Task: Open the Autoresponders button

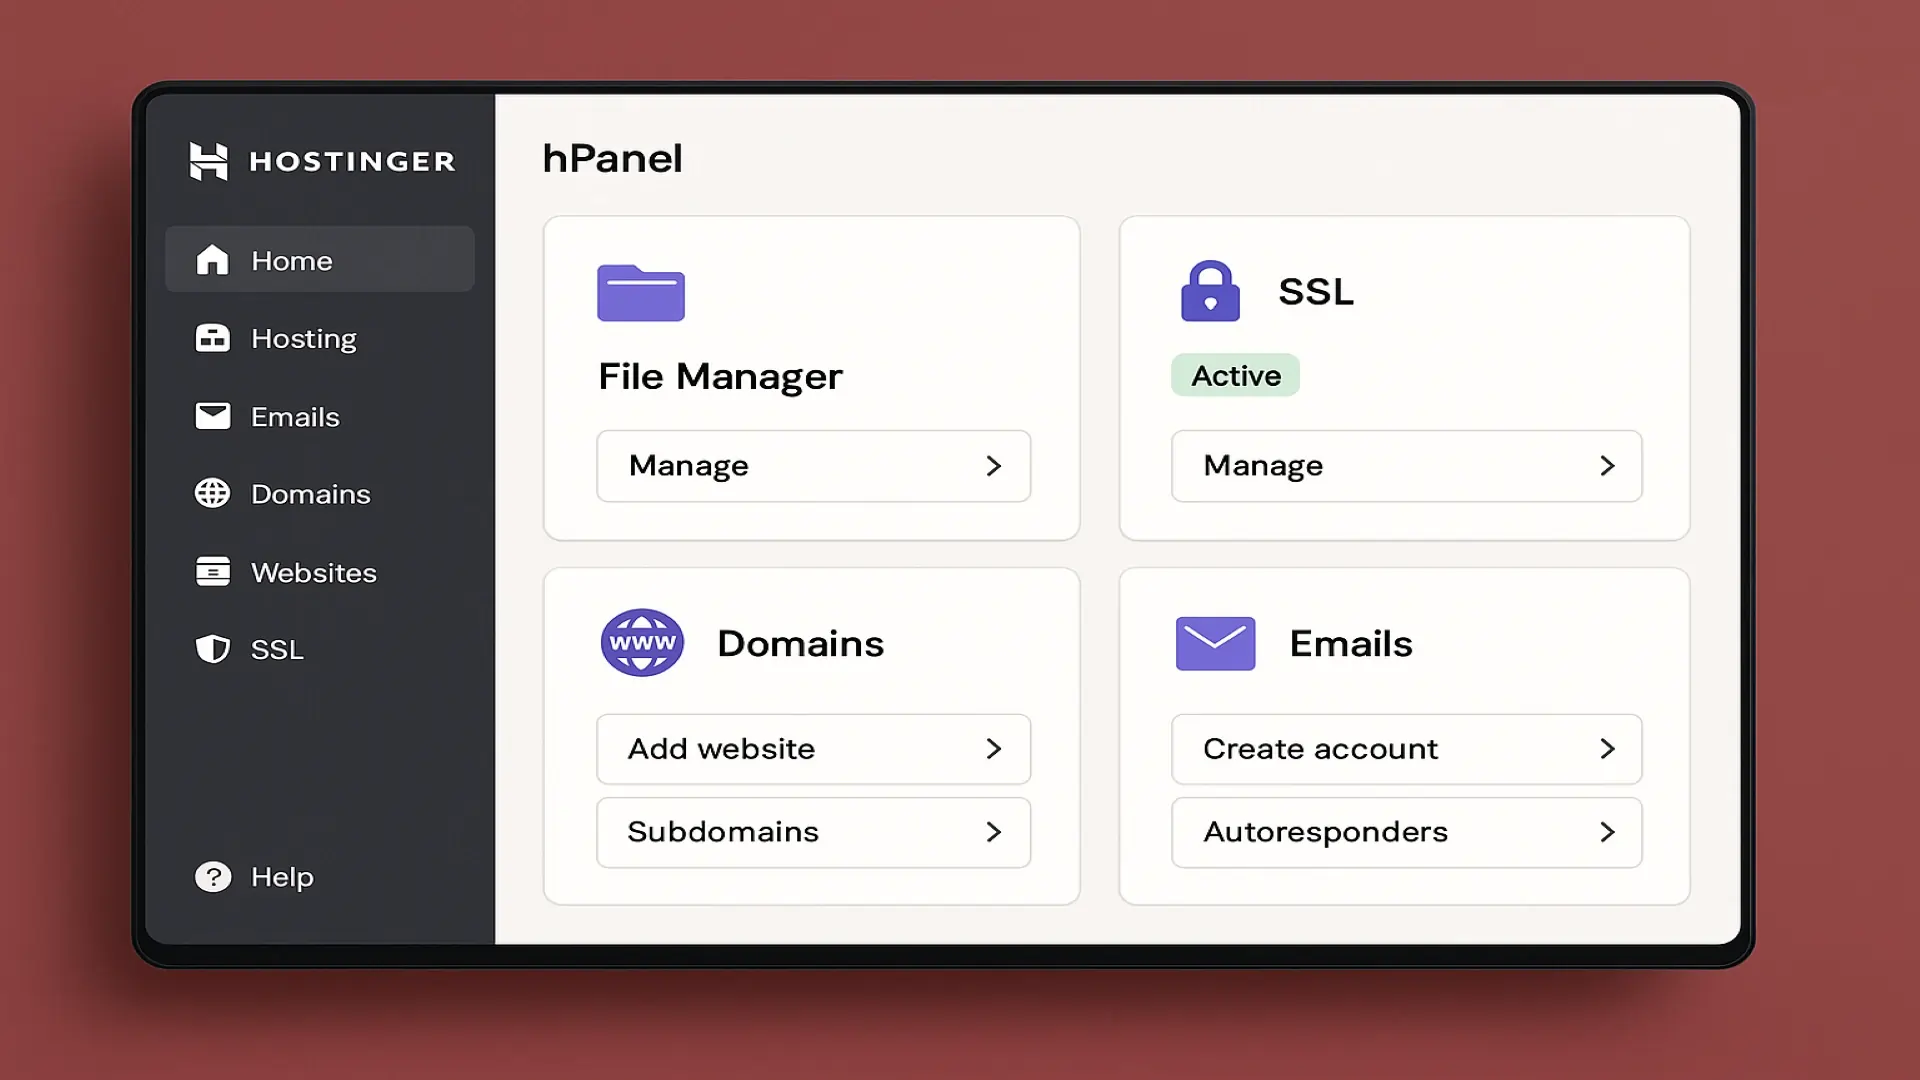Action: tap(1407, 832)
